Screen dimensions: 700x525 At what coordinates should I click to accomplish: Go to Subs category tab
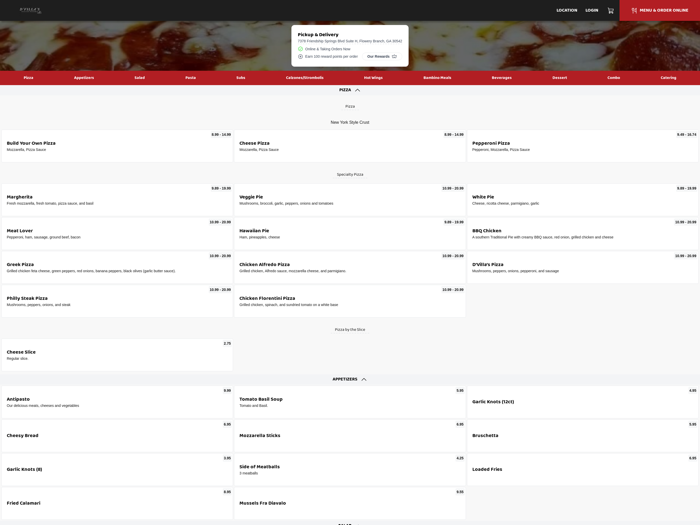[241, 78]
